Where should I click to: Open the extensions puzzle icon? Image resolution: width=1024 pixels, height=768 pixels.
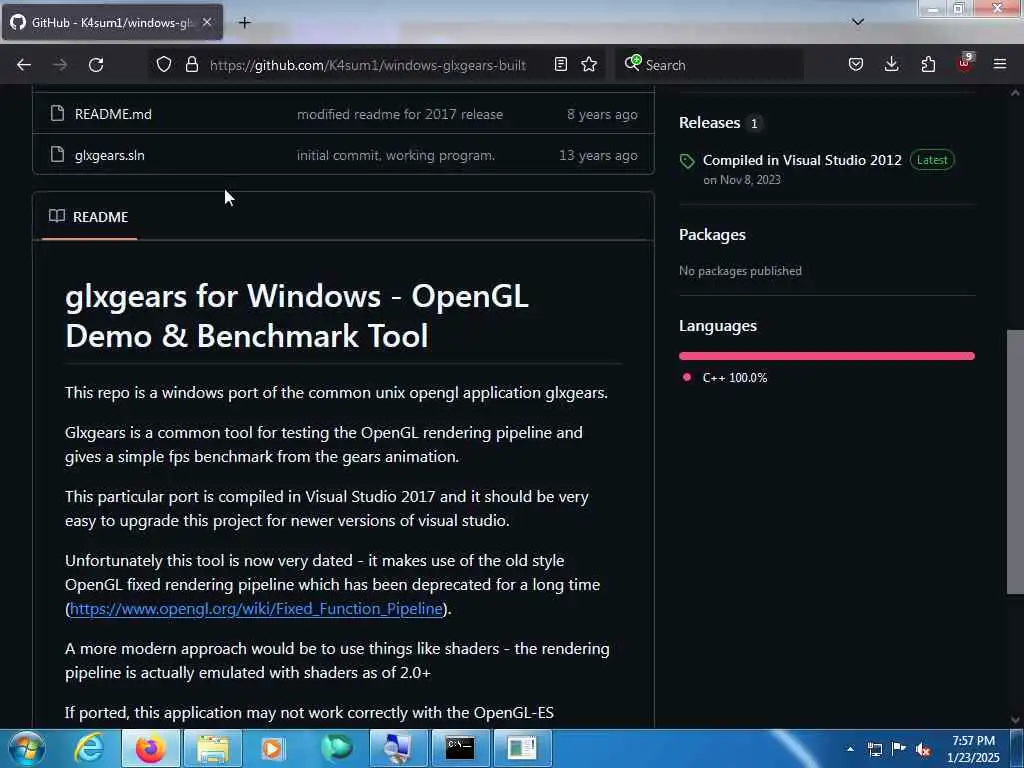(928, 64)
